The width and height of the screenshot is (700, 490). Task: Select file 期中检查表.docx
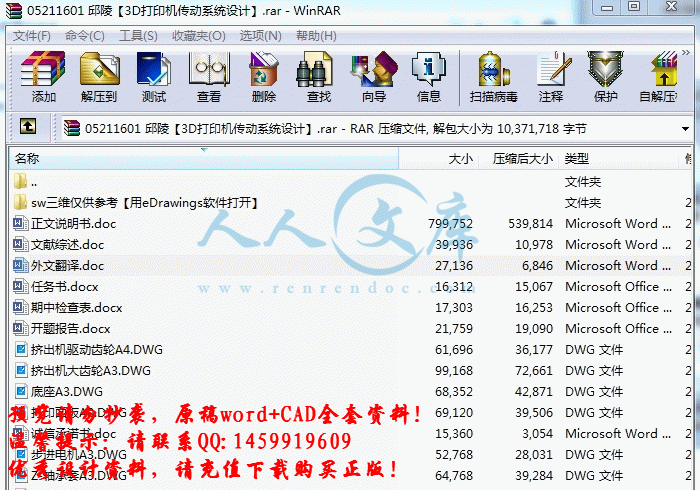pyautogui.click(x=350, y=307)
